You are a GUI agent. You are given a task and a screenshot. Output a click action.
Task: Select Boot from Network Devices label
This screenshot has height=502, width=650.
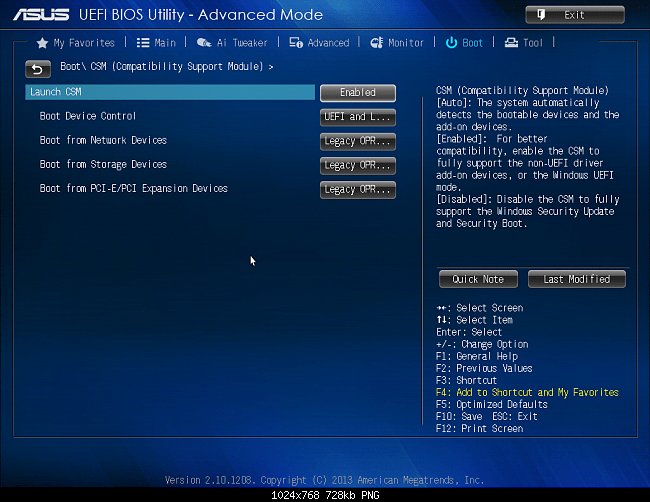[103, 140]
